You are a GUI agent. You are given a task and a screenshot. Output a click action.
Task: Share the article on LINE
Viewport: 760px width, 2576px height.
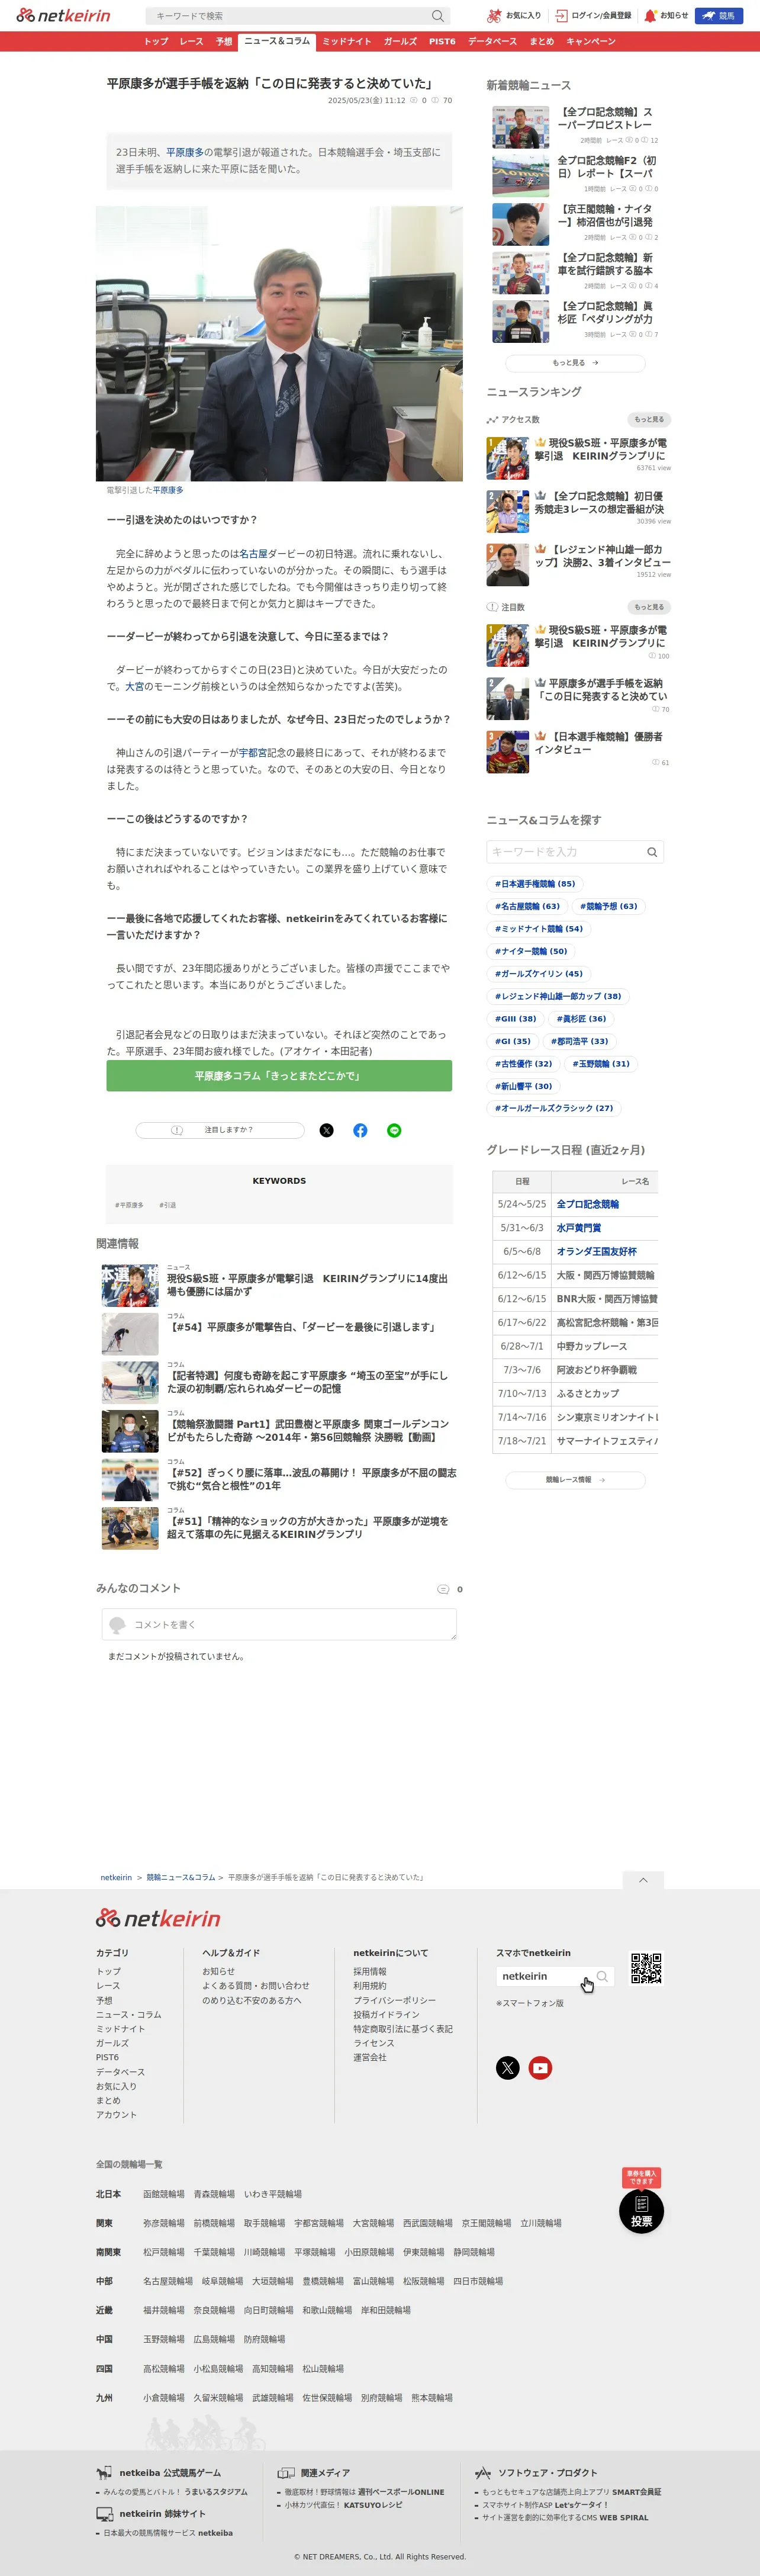[394, 1130]
